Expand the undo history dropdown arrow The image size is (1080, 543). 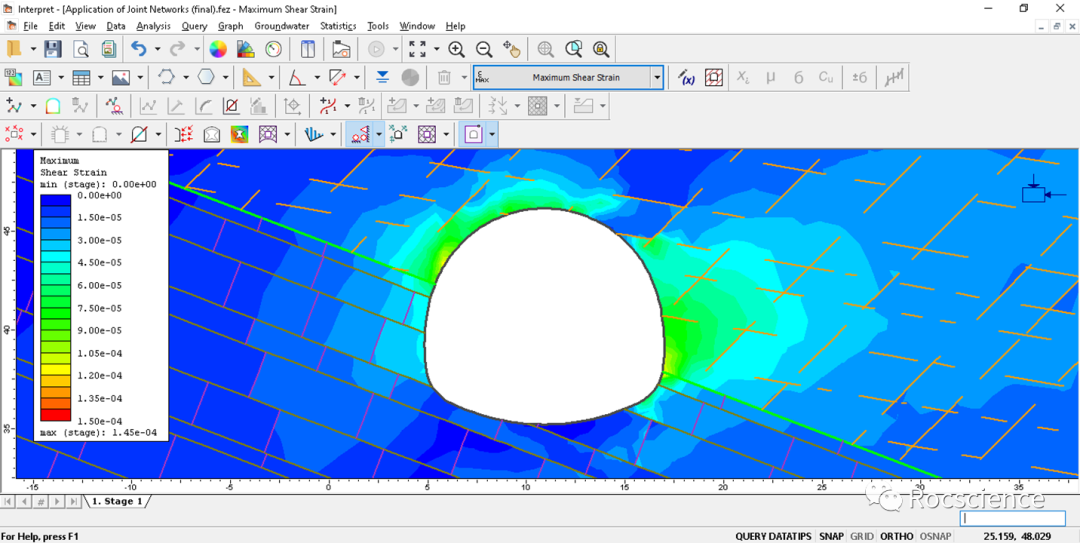pos(157,49)
